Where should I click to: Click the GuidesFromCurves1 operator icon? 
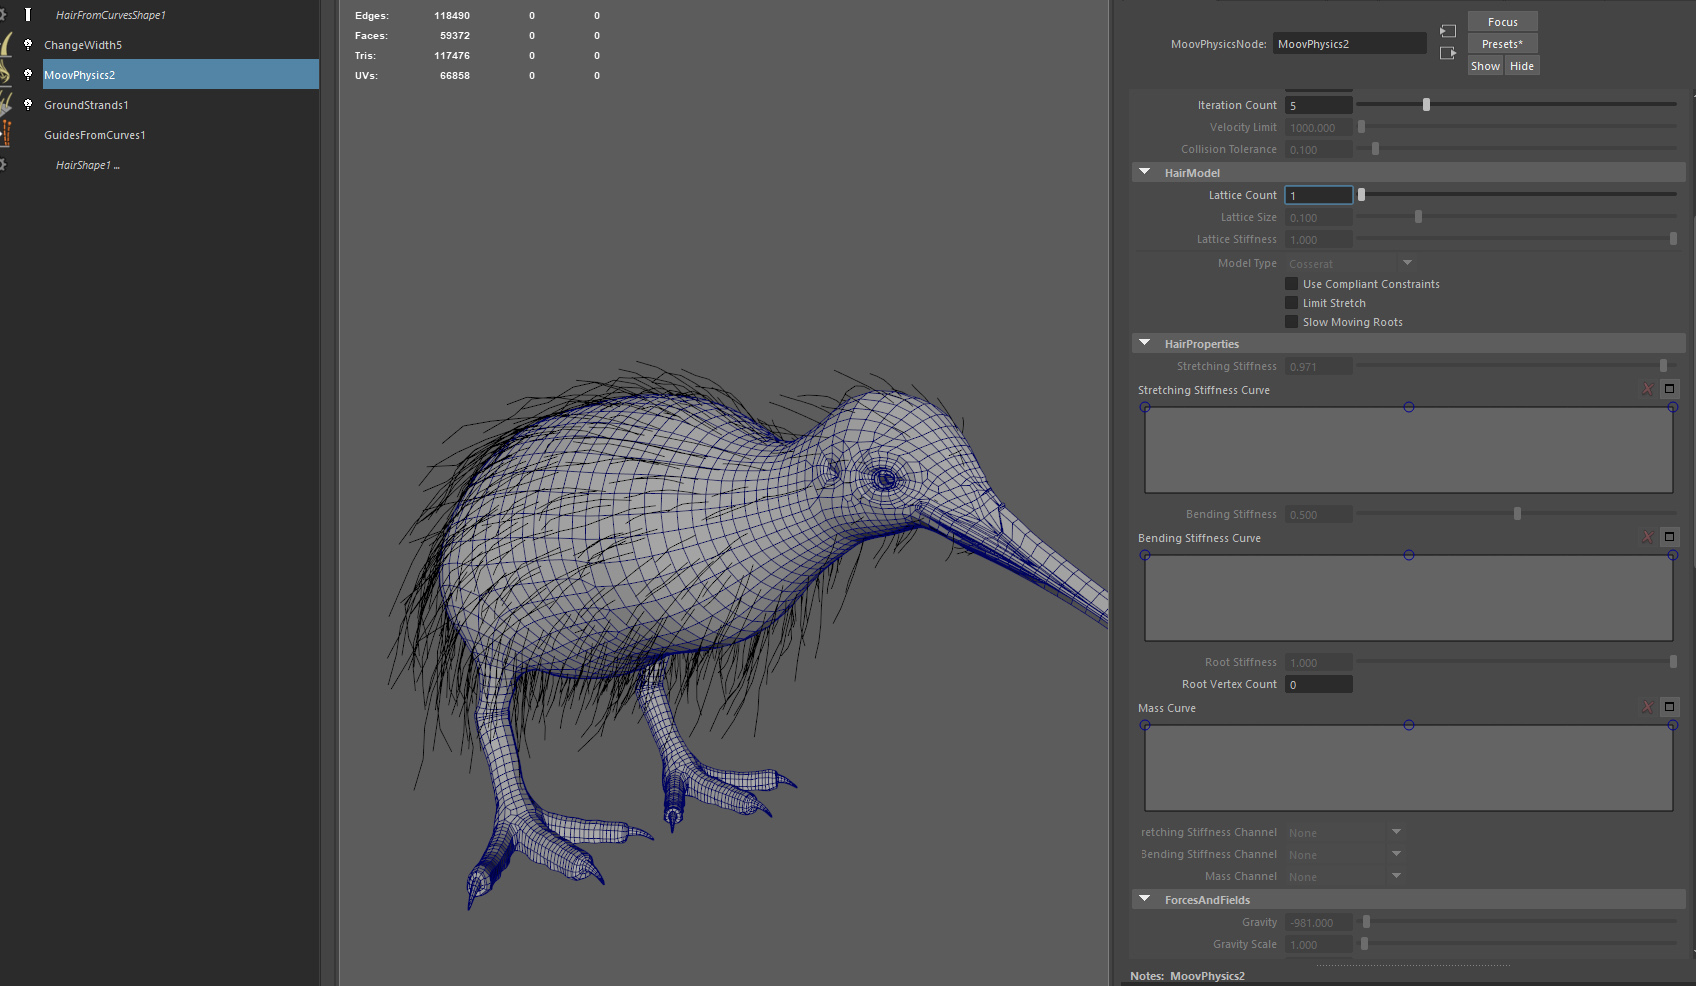pyautogui.click(x=6, y=134)
